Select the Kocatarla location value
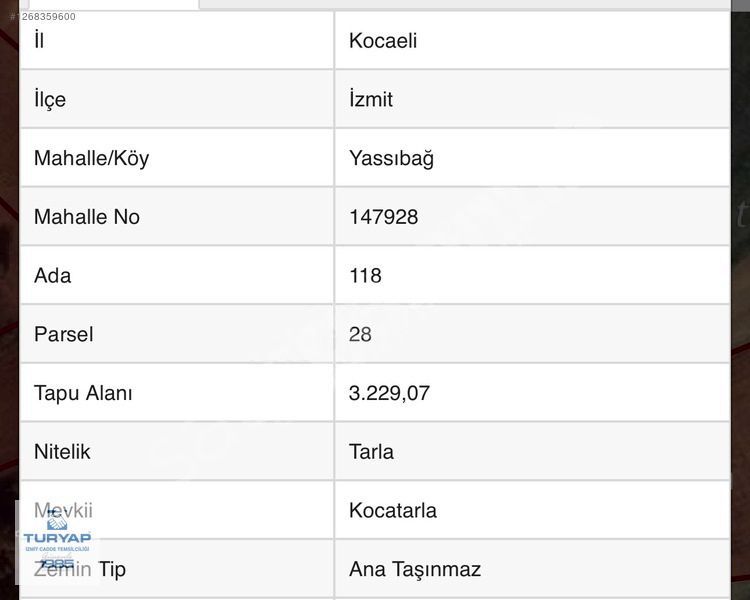This screenshot has height=600, width=750. pos(393,511)
